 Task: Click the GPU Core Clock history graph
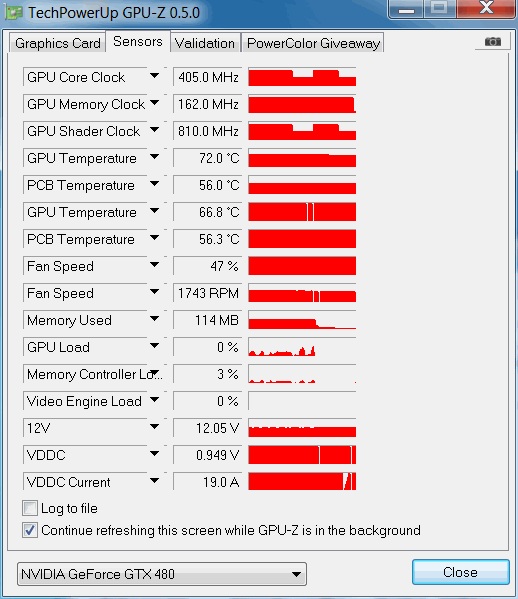[302, 77]
